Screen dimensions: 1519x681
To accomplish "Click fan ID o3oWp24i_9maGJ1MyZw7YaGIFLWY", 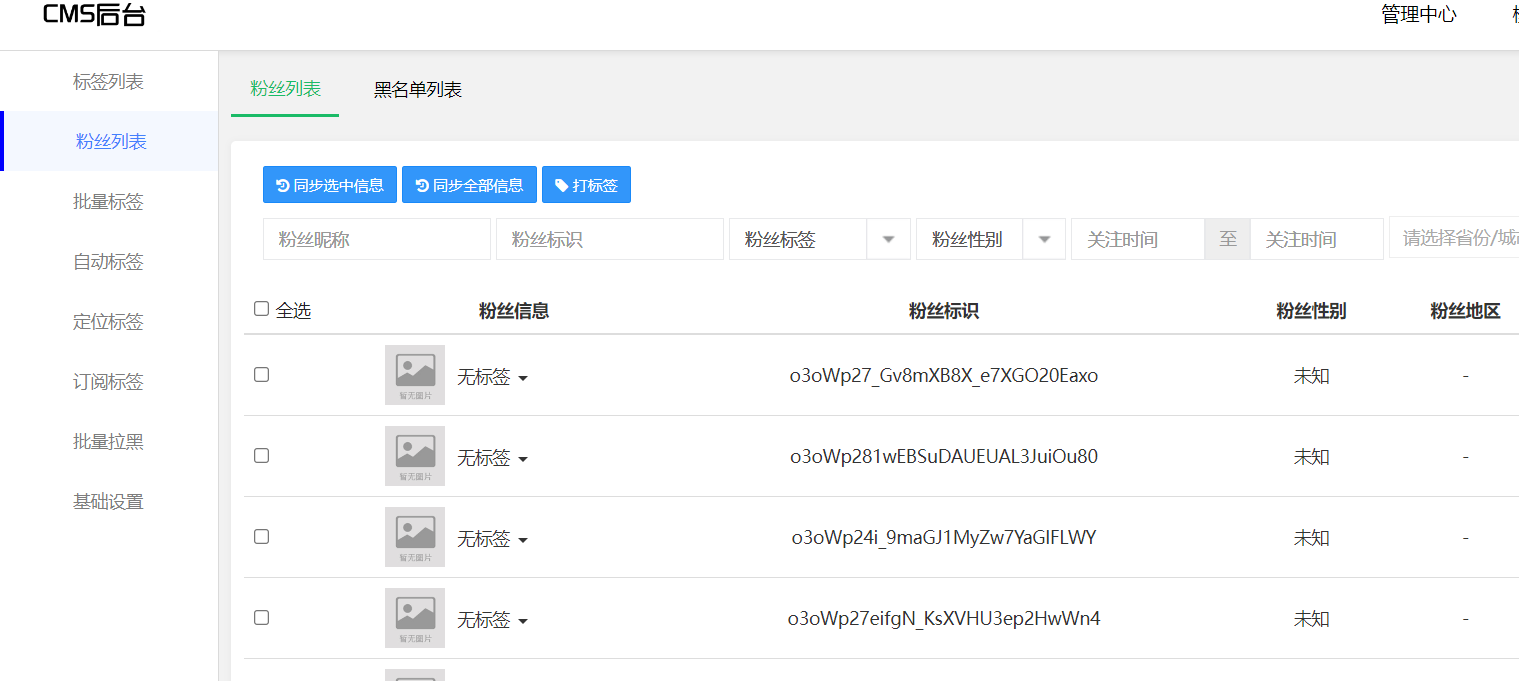I will click(944, 538).
